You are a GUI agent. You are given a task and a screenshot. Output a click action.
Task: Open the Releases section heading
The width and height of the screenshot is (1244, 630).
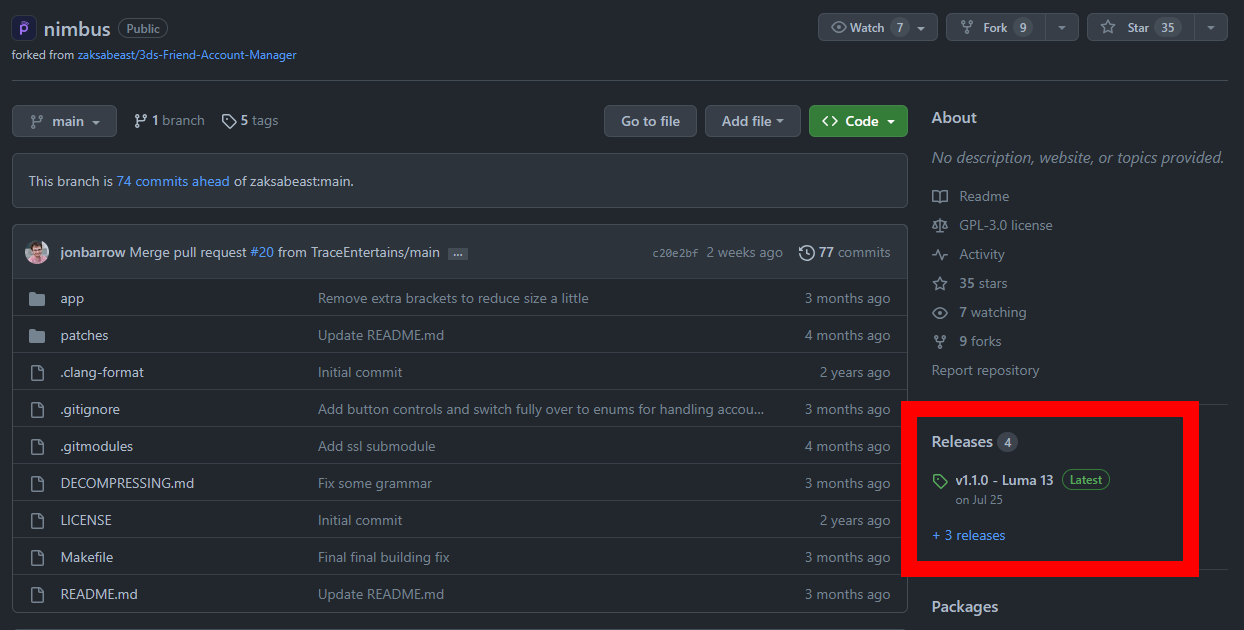pos(962,442)
